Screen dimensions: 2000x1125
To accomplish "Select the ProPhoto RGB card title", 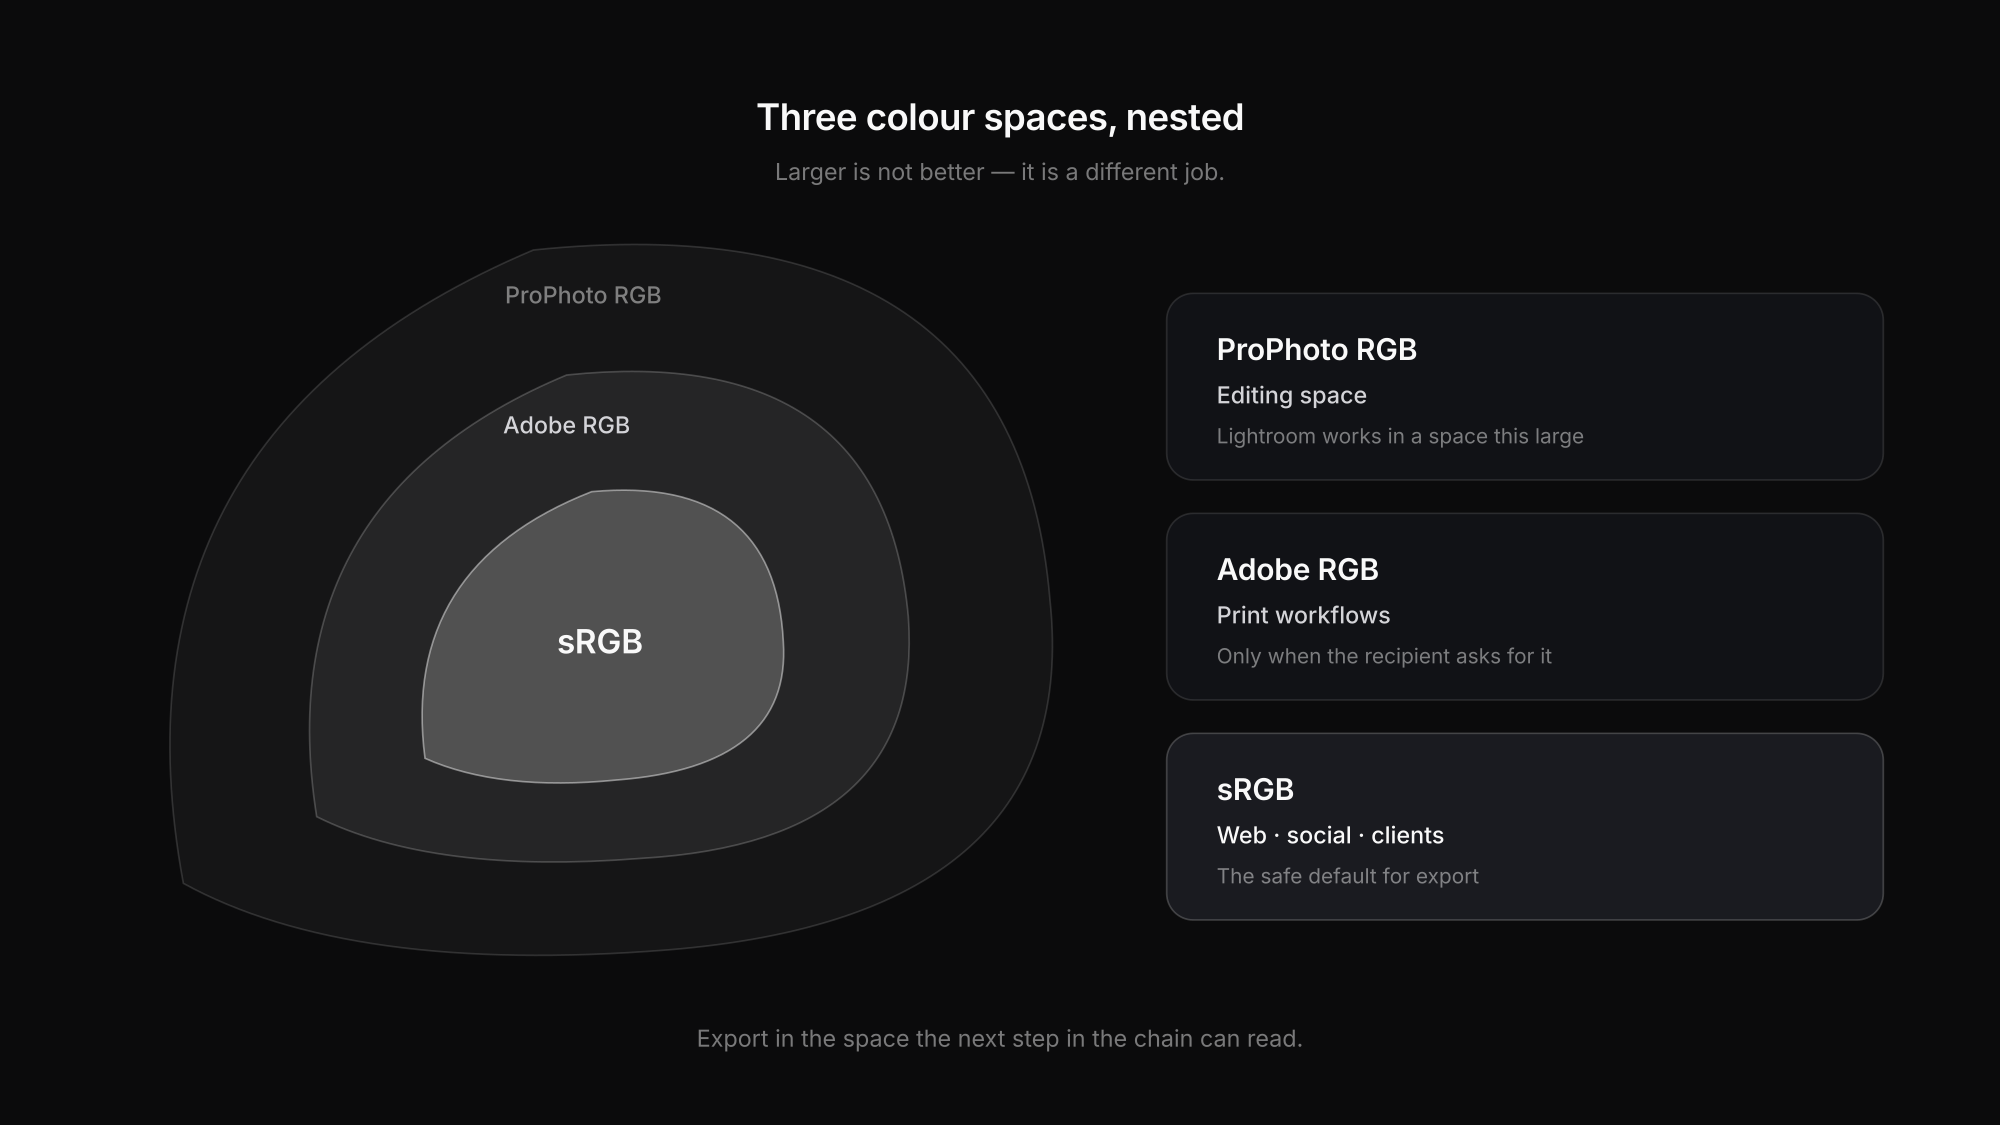I will (x=1316, y=350).
